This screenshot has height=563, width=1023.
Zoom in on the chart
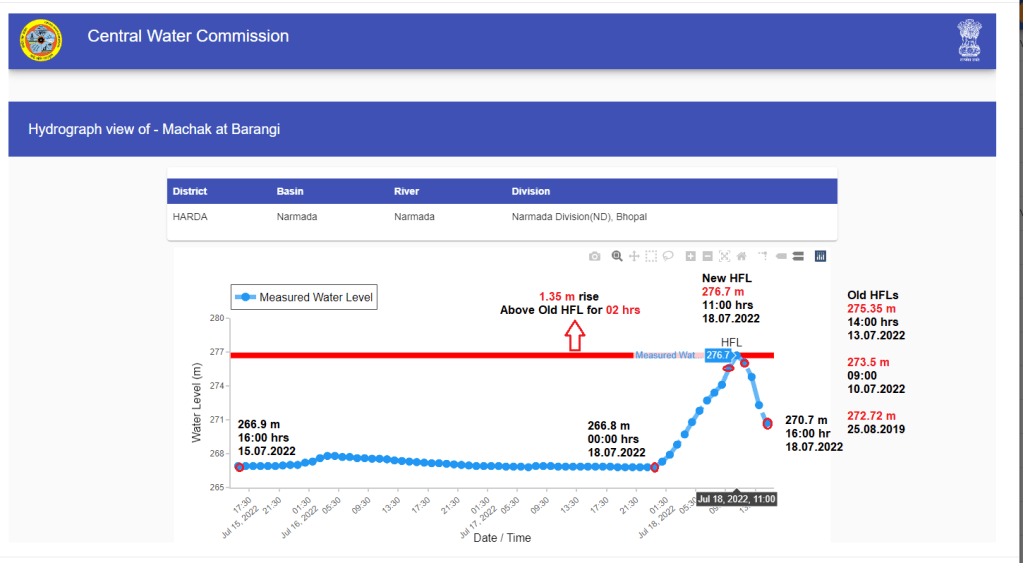690,256
